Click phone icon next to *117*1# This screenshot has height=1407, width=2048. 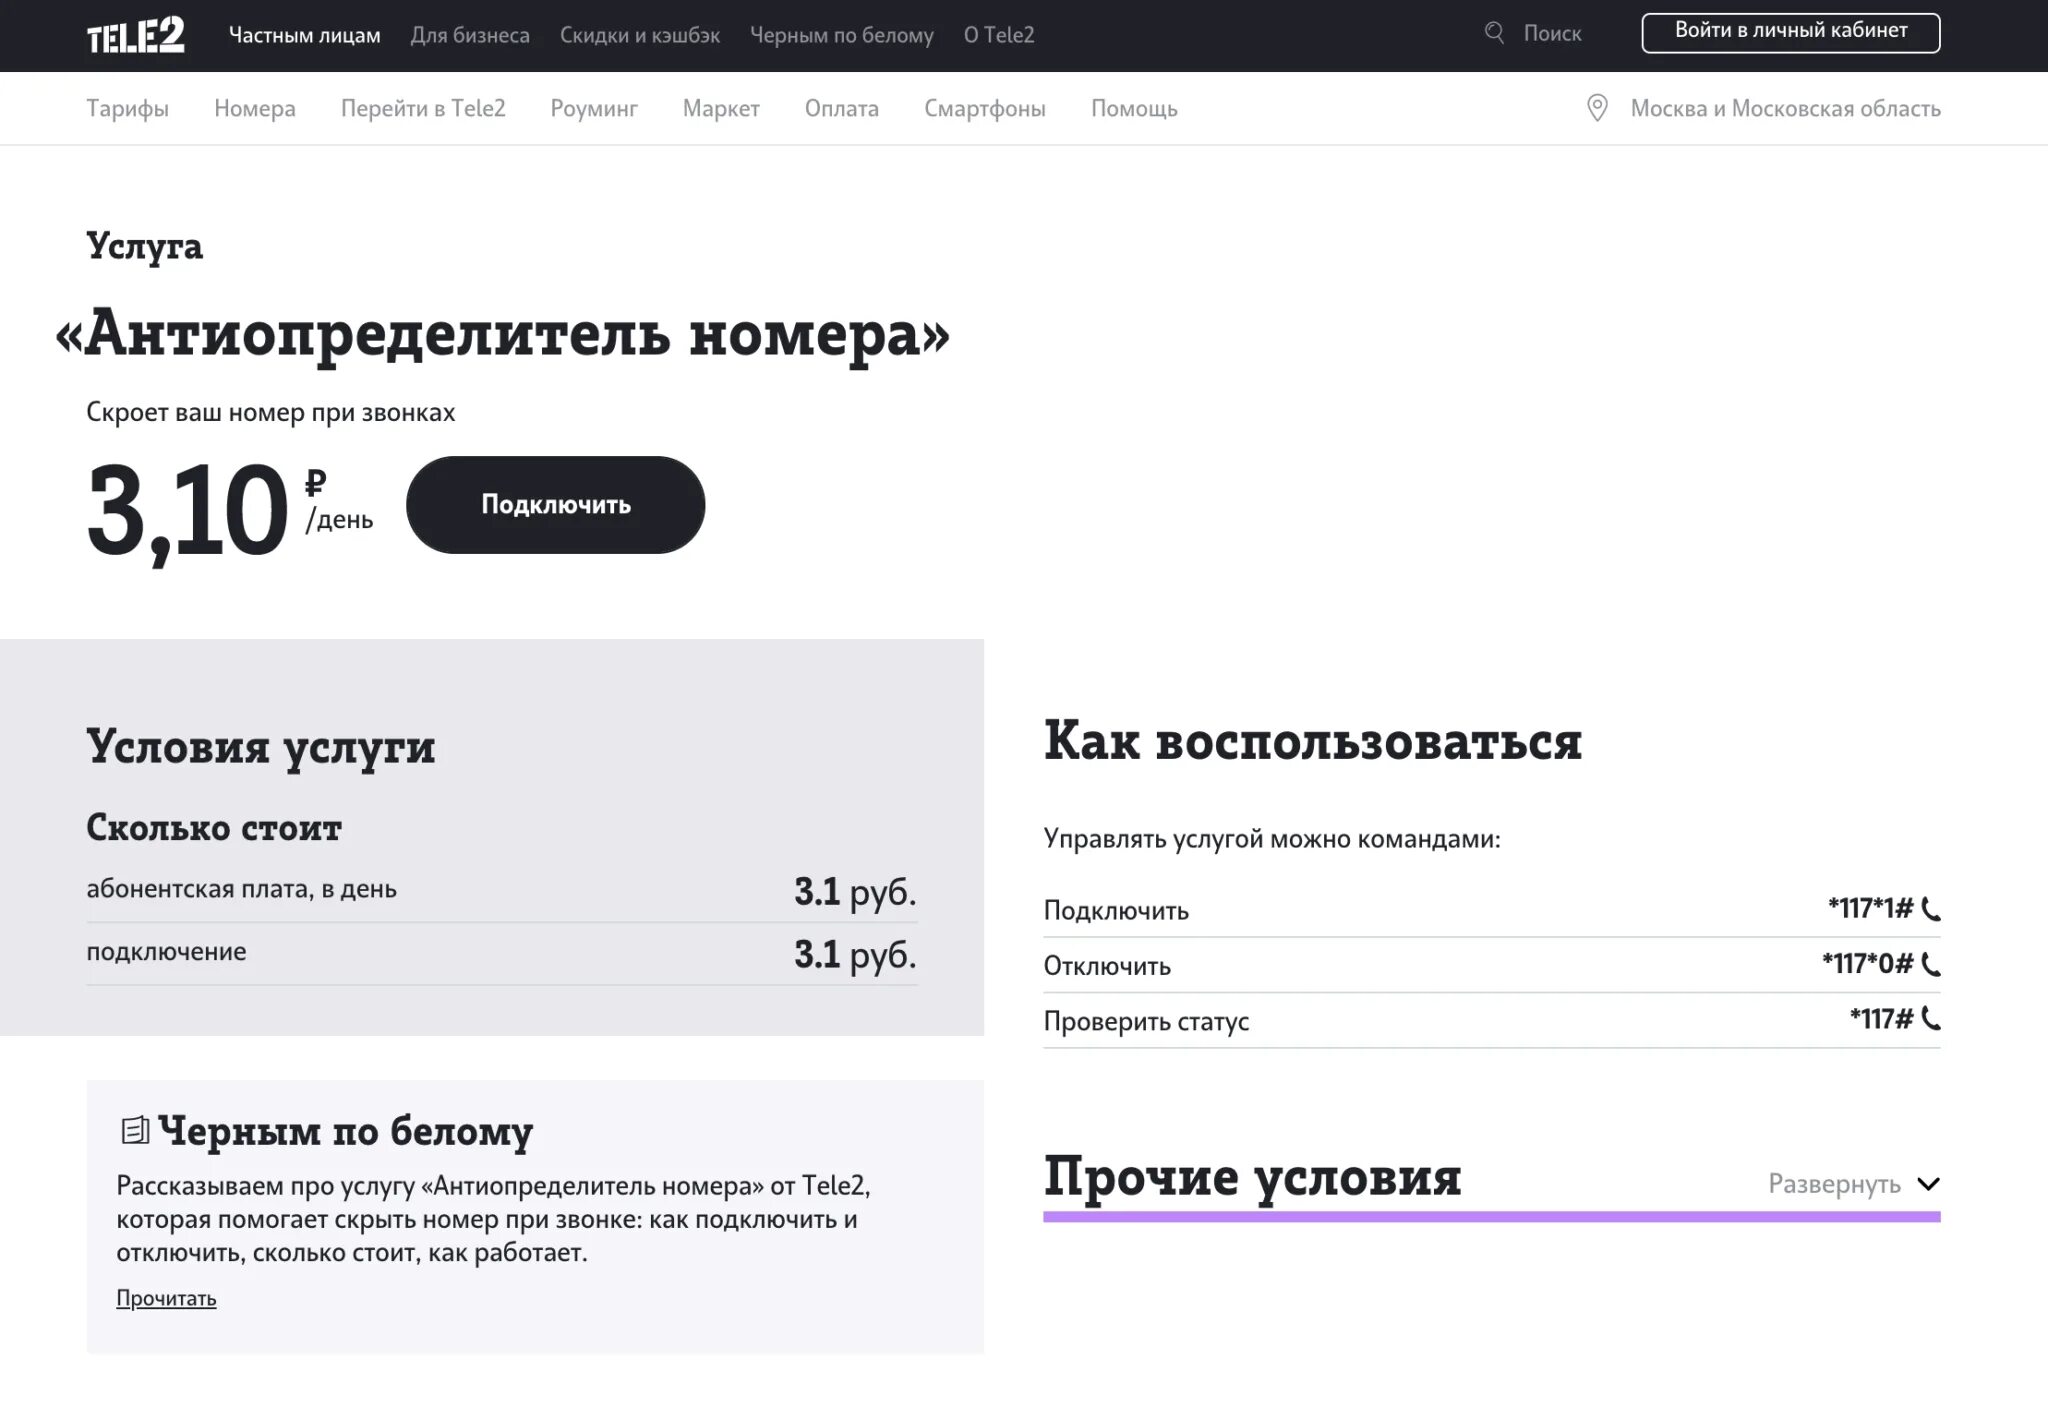point(1931,909)
